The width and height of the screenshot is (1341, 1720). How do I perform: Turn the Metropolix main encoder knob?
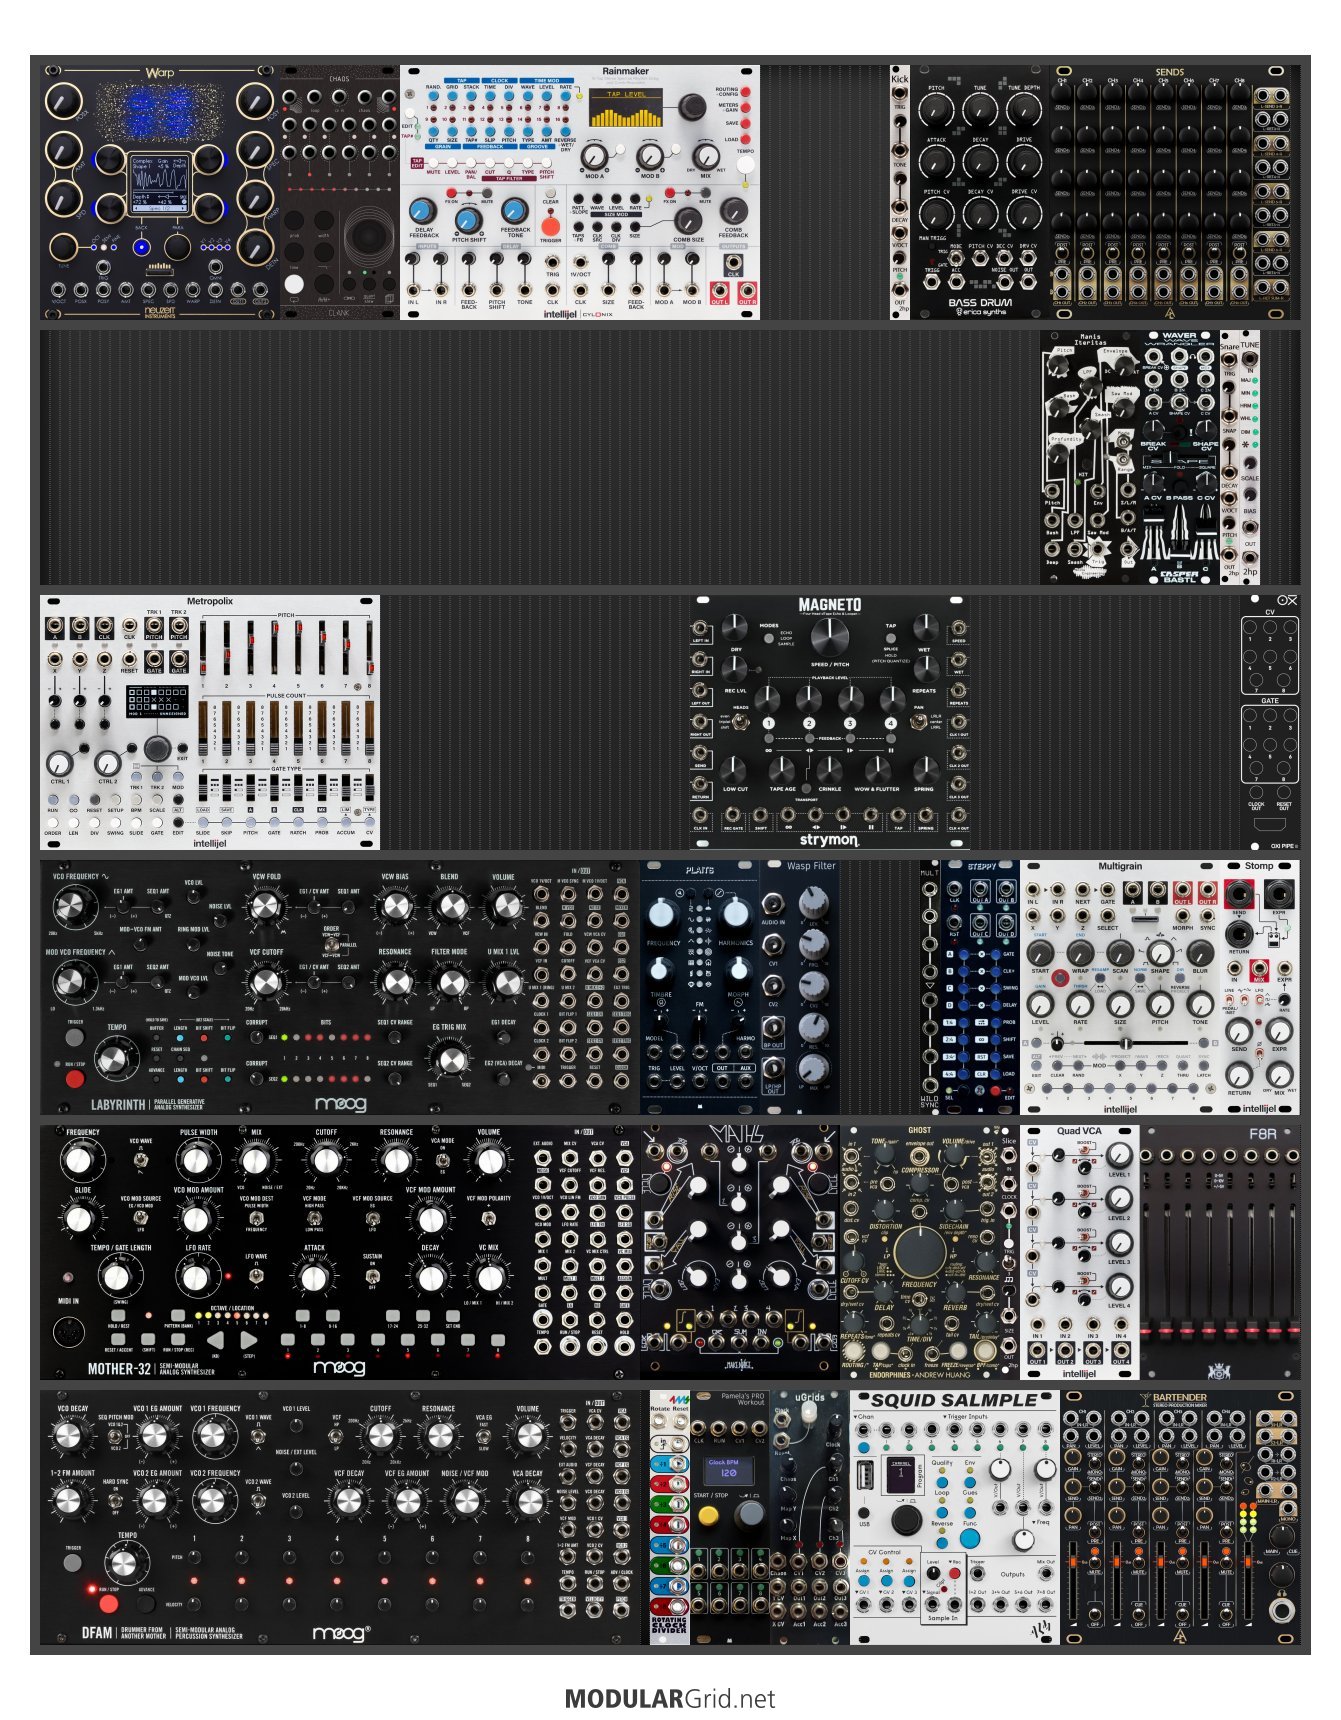[x=156, y=748]
